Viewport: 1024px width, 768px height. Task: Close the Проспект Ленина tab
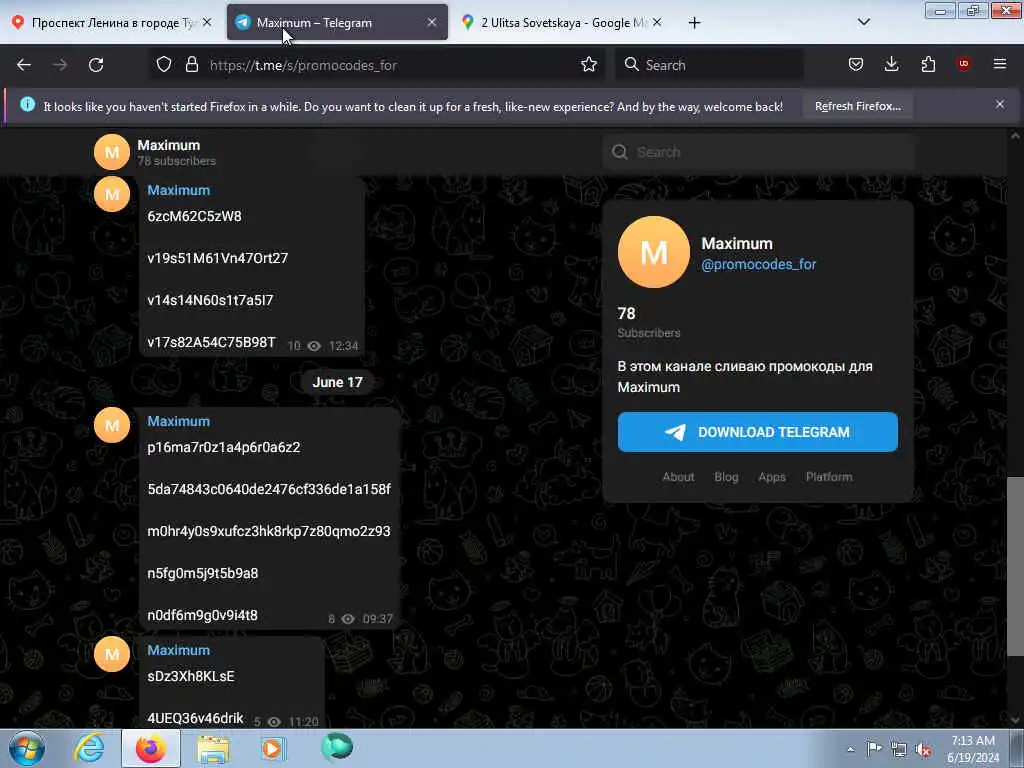click(207, 22)
